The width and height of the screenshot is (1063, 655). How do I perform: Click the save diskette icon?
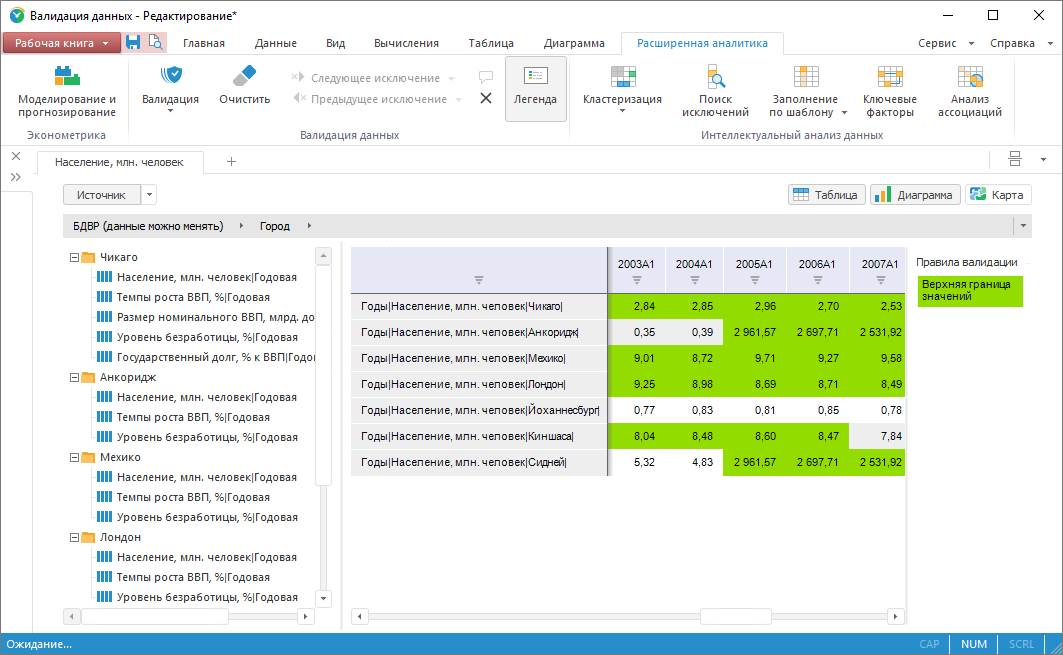coord(133,42)
